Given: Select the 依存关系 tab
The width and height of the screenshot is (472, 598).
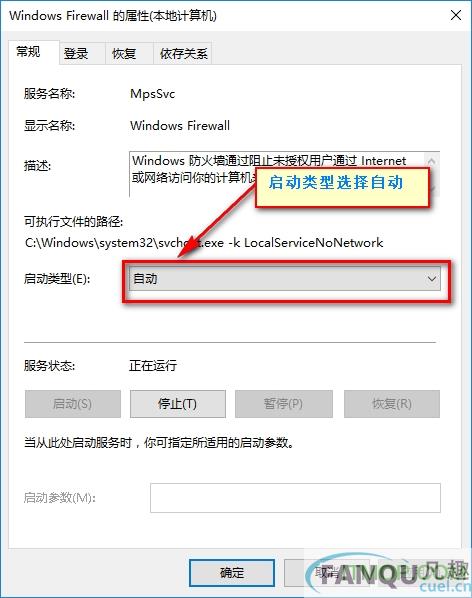Looking at the screenshot, I should pos(183,54).
